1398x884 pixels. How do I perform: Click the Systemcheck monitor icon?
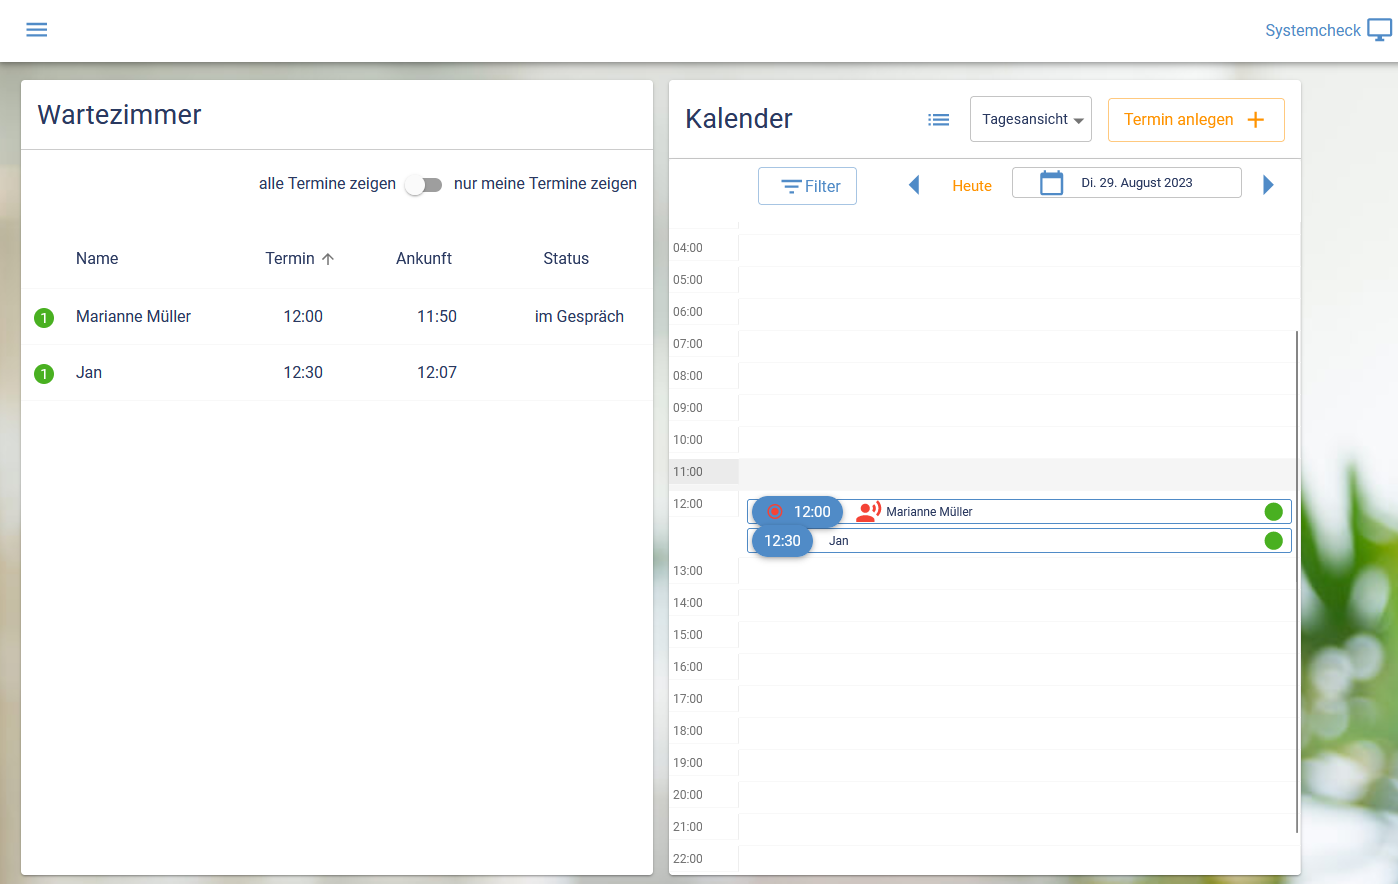pos(1379,30)
